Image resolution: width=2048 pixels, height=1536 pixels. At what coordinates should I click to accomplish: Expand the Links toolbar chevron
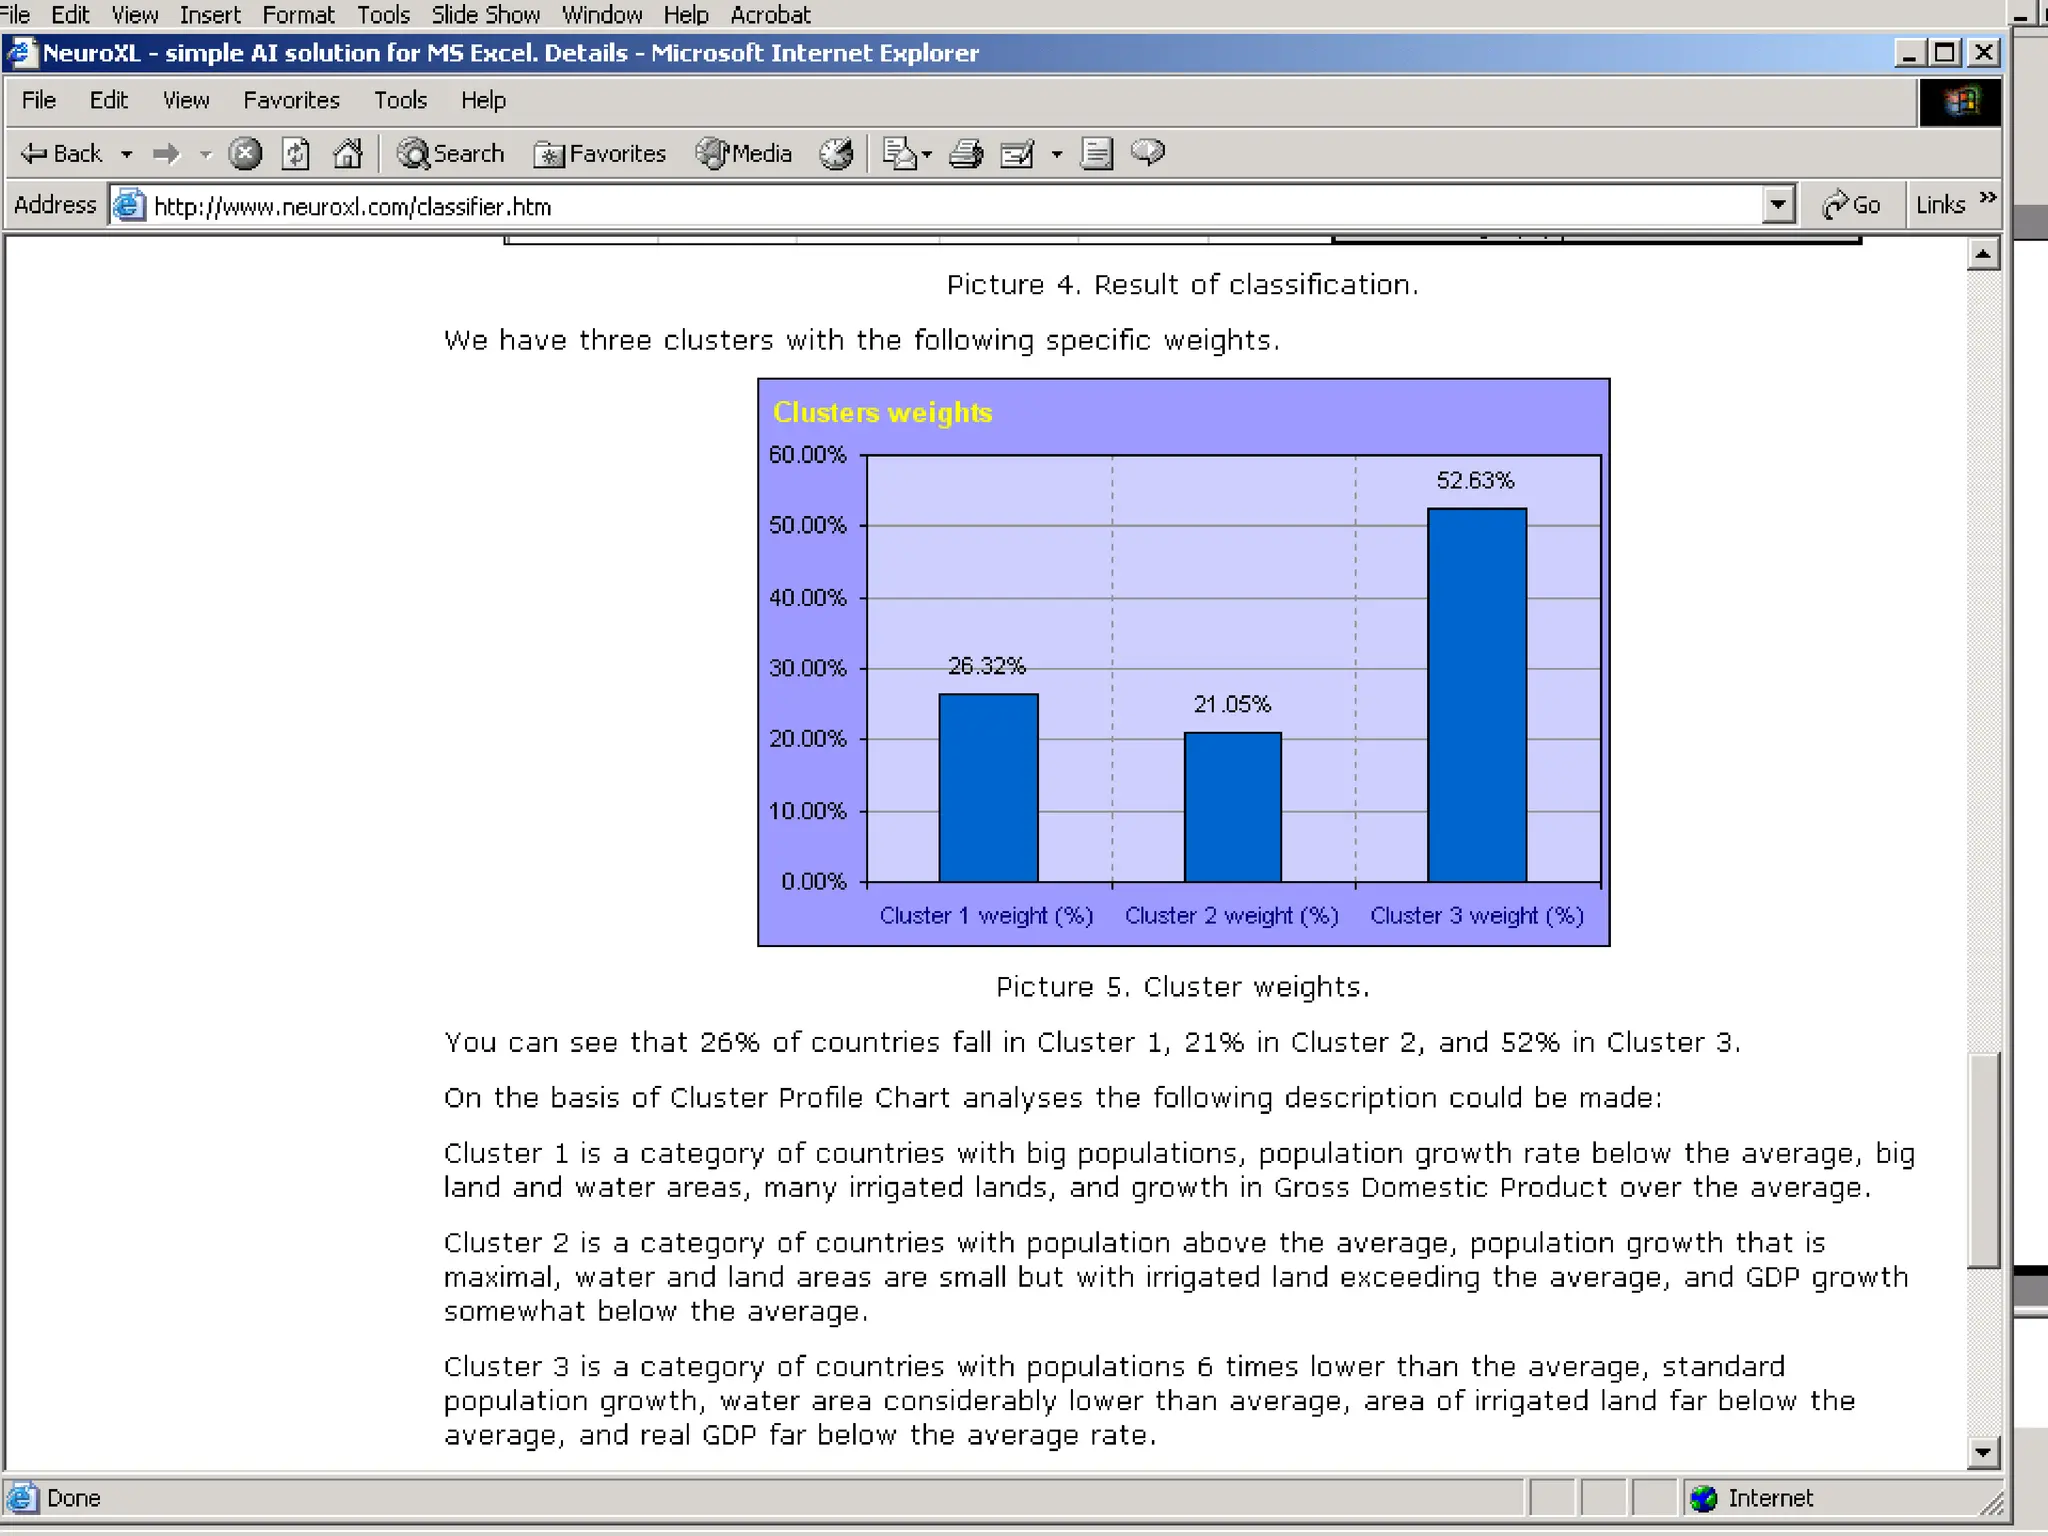1988,198
